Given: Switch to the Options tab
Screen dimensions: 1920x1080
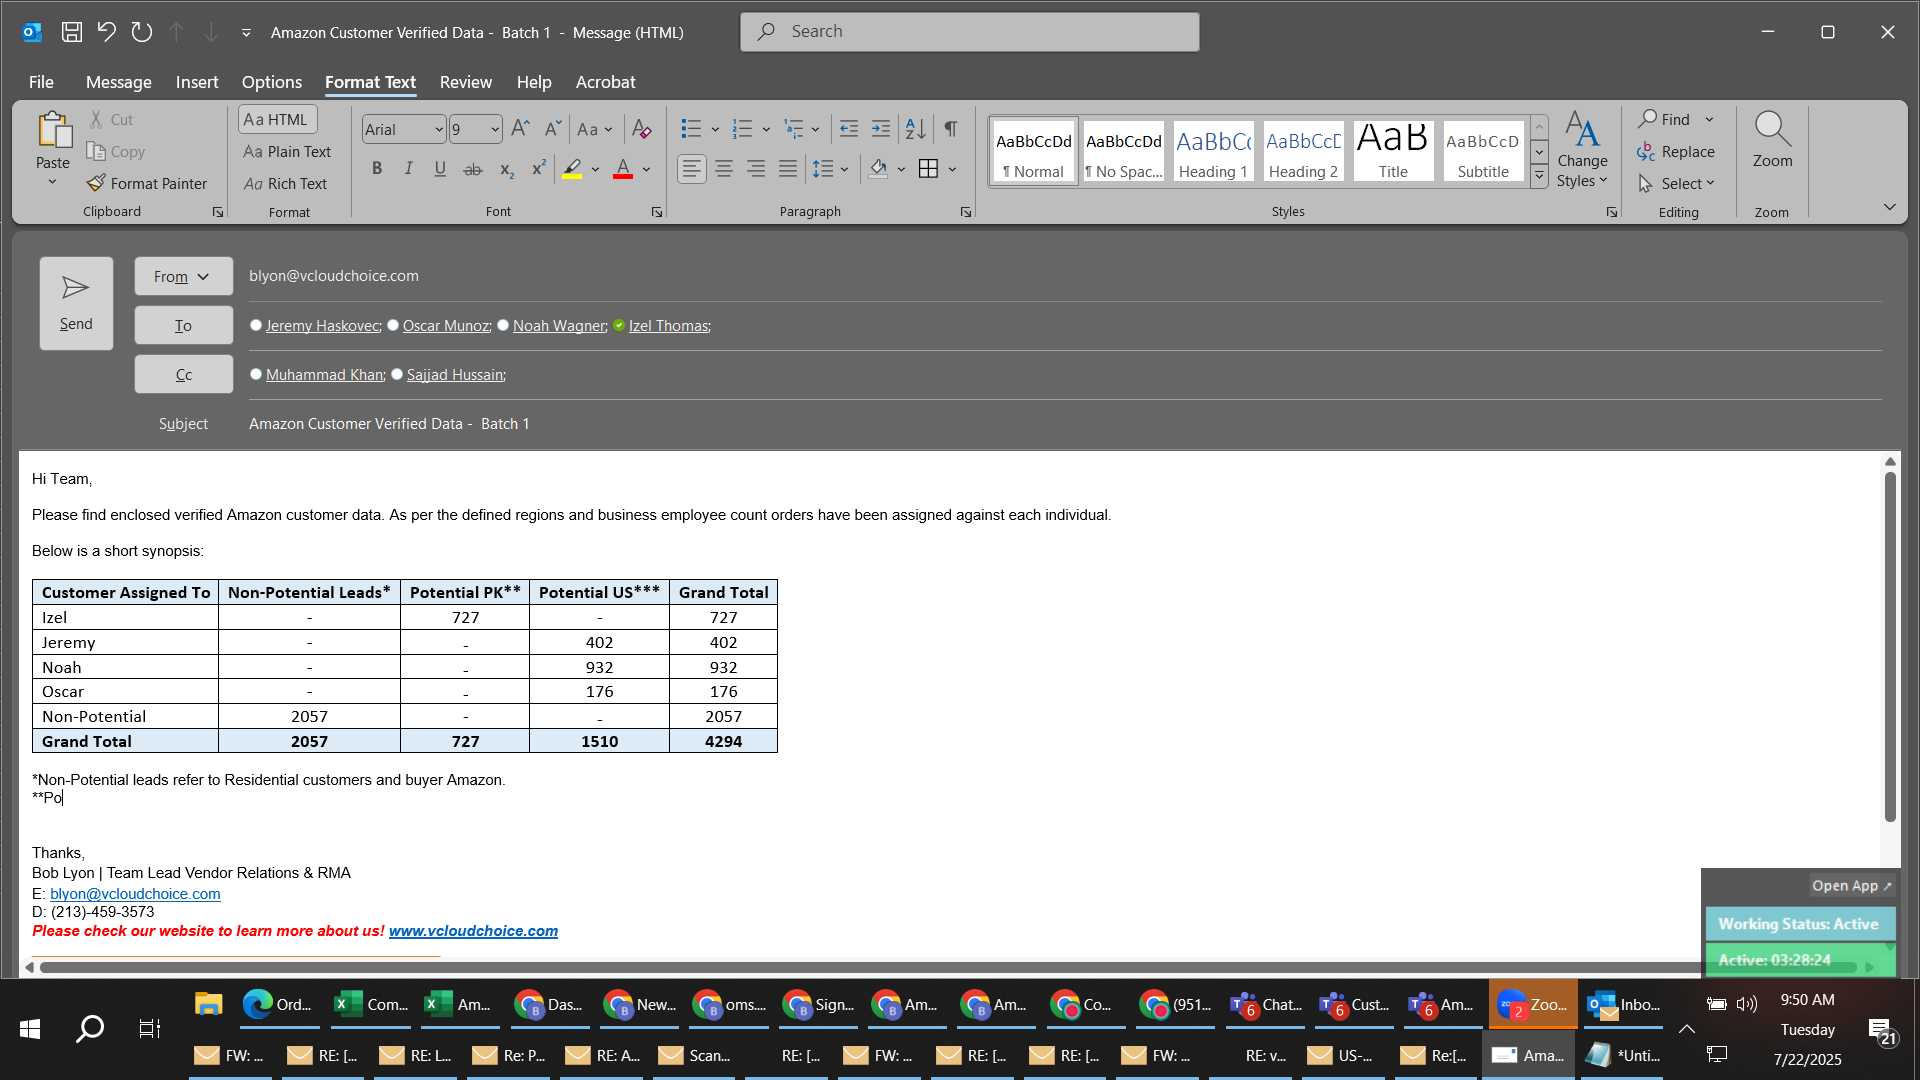Looking at the screenshot, I should (x=271, y=82).
